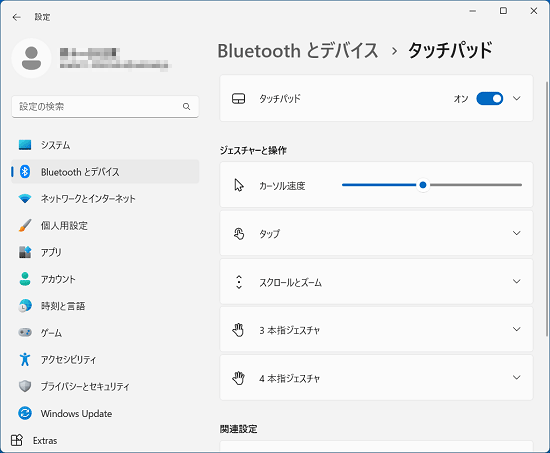Click the スクロールとズーム up-down arrows icon
550x453 pixels.
pyautogui.click(x=239, y=282)
